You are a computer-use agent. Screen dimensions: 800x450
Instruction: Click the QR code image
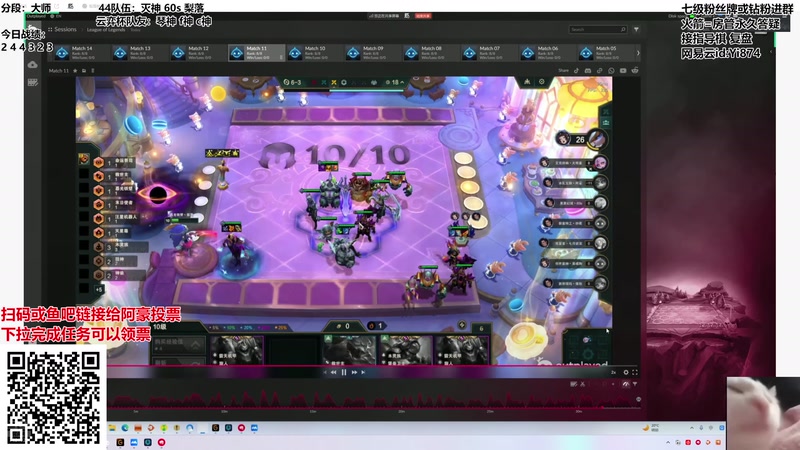click(x=54, y=397)
